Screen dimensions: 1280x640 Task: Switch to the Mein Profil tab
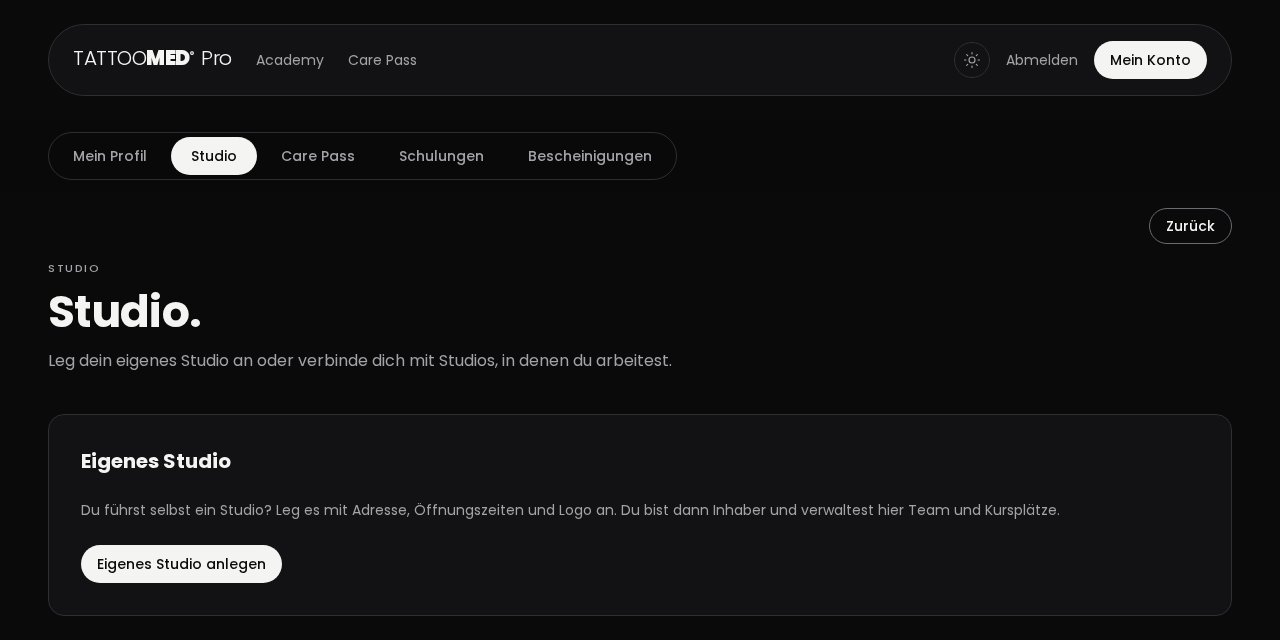click(x=110, y=156)
